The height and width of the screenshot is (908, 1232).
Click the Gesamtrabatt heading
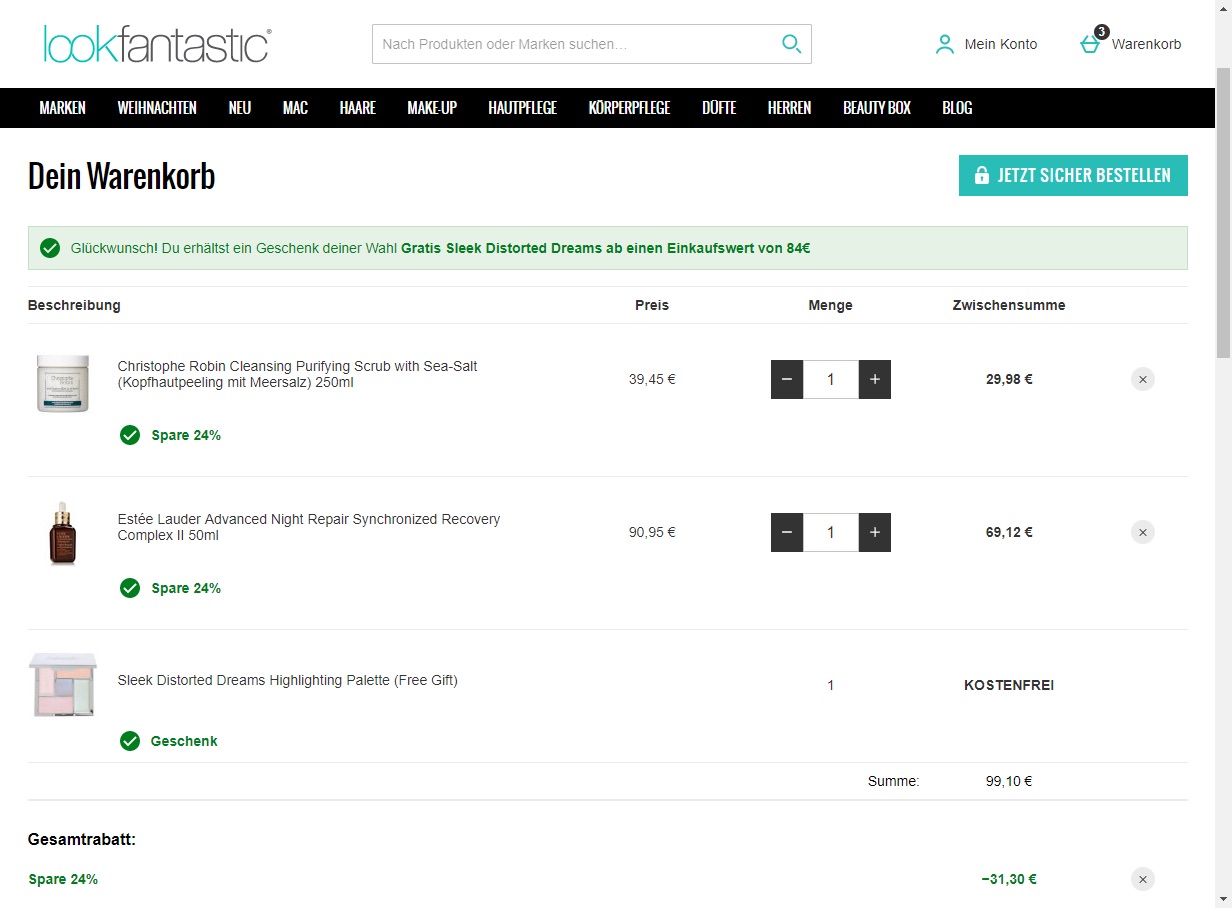click(82, 839)
